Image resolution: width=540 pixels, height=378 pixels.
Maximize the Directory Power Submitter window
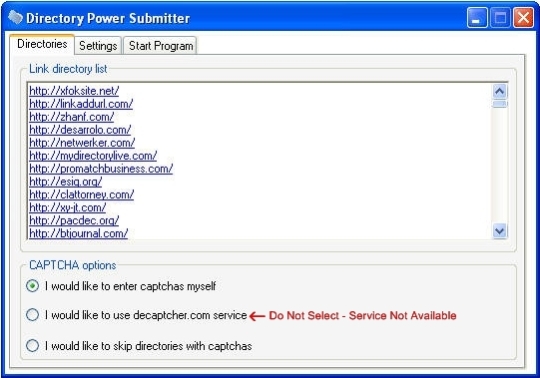click(x=500, y=17)
